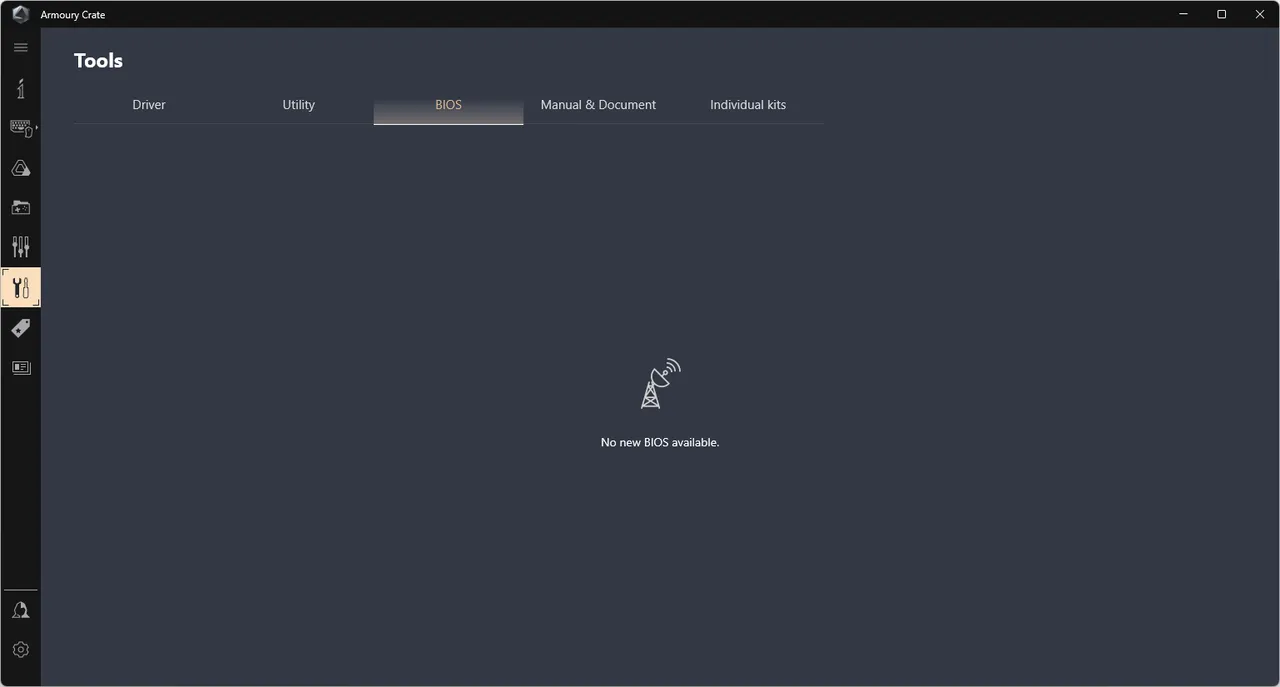The height and width of the screenshot is (687, 1280).
Task: Select the BIOS tab
Action: (449, 105)
